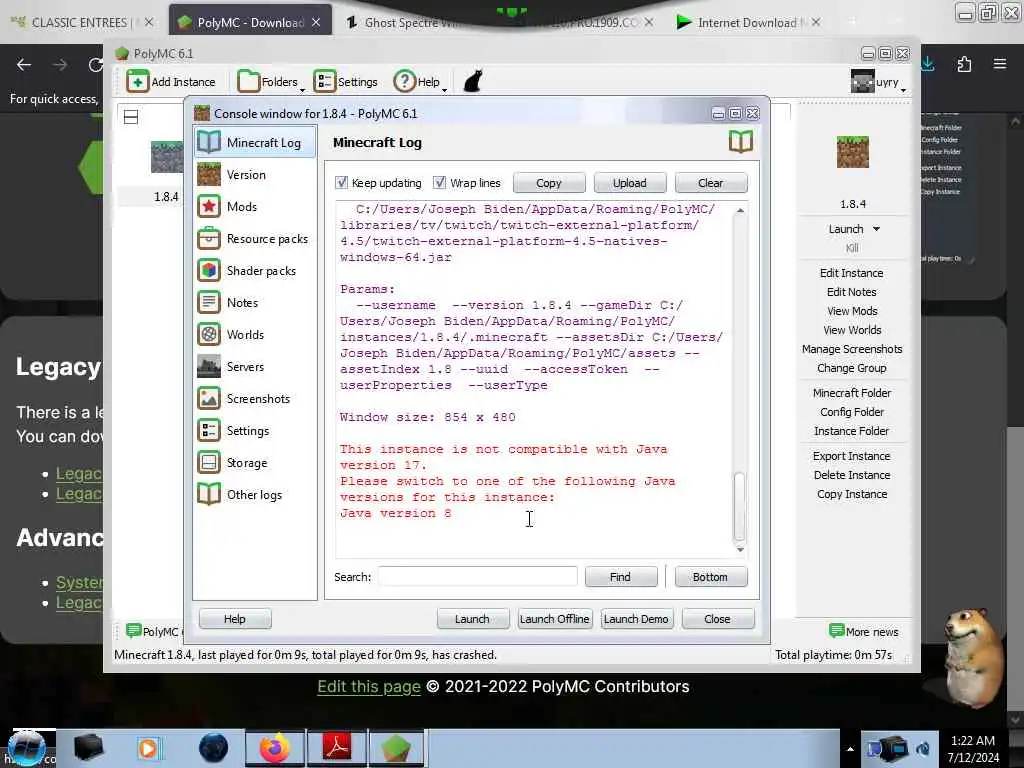1024x768 pixels.
Task: Click Launch in console window
Action: (x=472, y=618)
